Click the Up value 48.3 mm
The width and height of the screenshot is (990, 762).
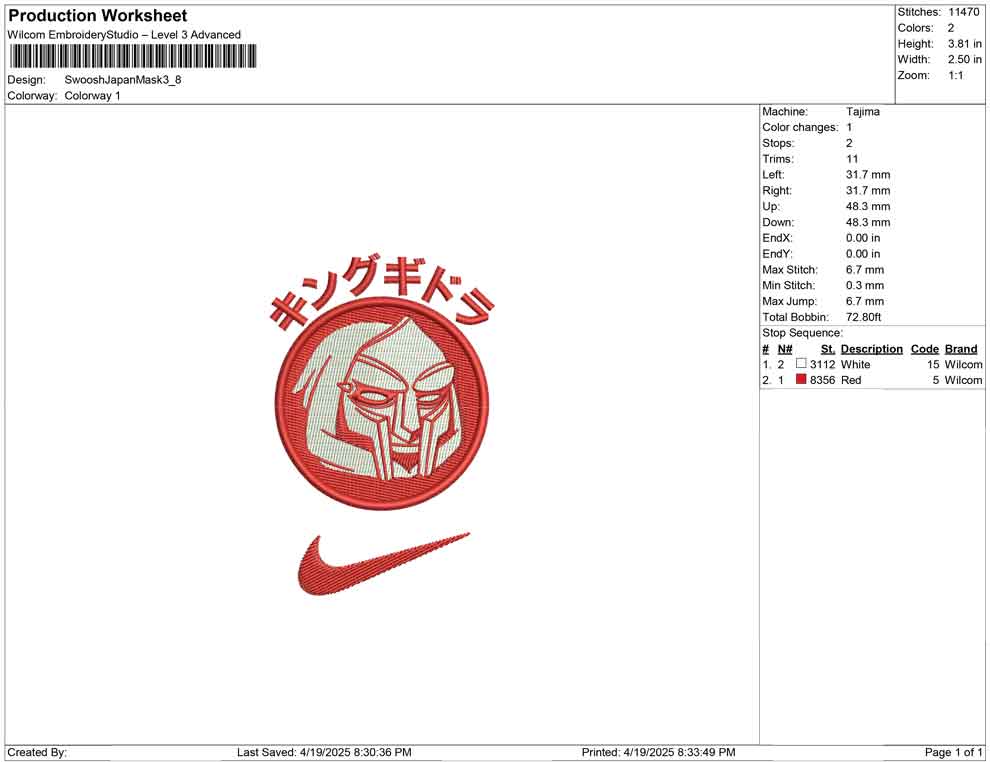tap(868, 206)
